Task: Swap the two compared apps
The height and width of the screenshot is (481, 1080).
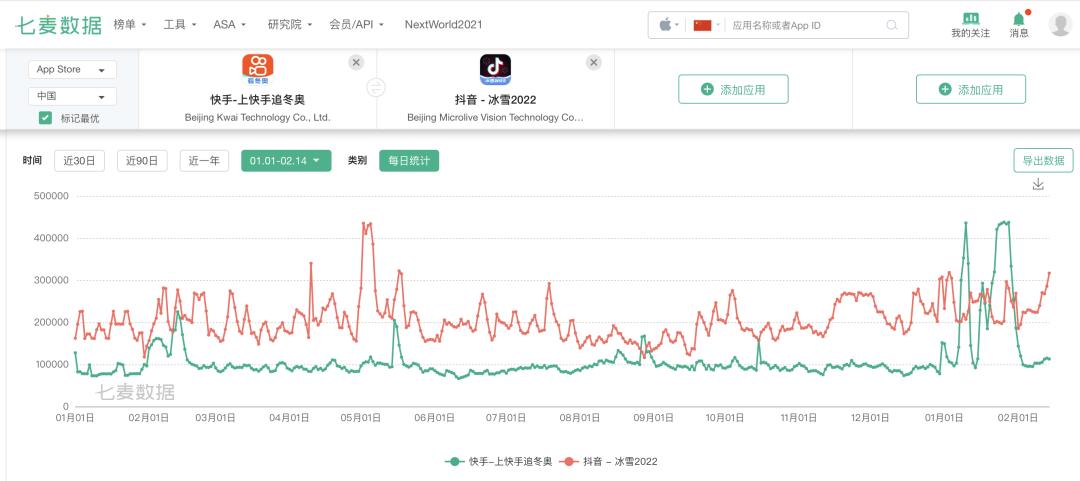Action: [x=376, y=88]
